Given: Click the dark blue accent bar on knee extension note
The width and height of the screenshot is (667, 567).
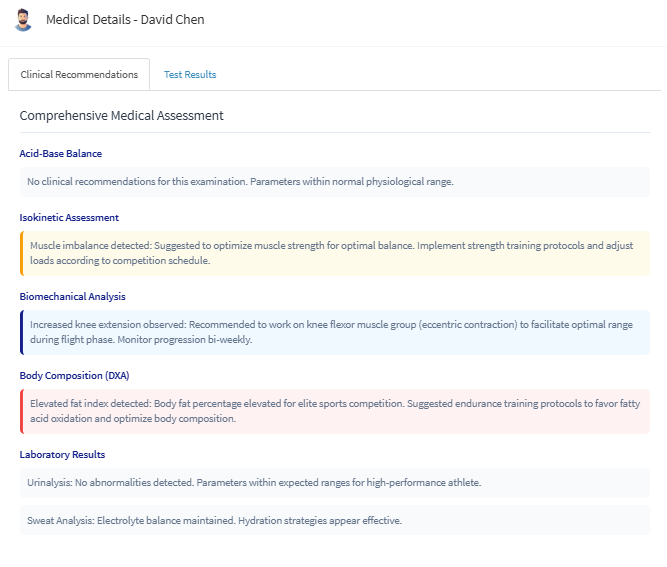Looking at the screenshot, I should (x=21, y=332).
